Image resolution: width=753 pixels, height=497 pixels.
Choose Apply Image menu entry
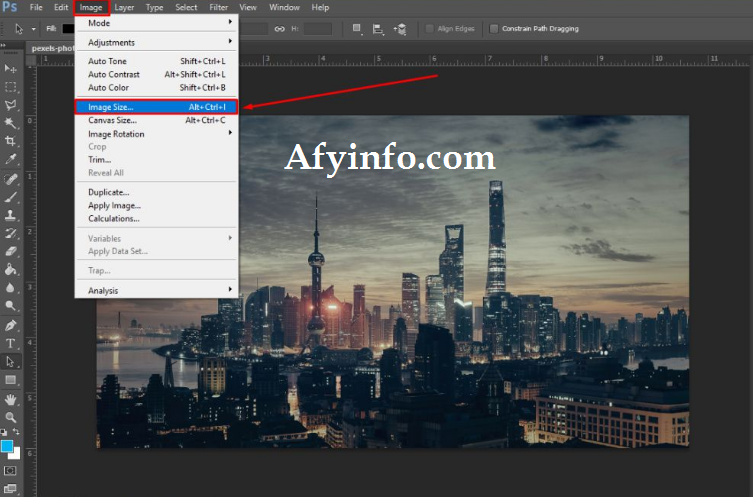157,206
